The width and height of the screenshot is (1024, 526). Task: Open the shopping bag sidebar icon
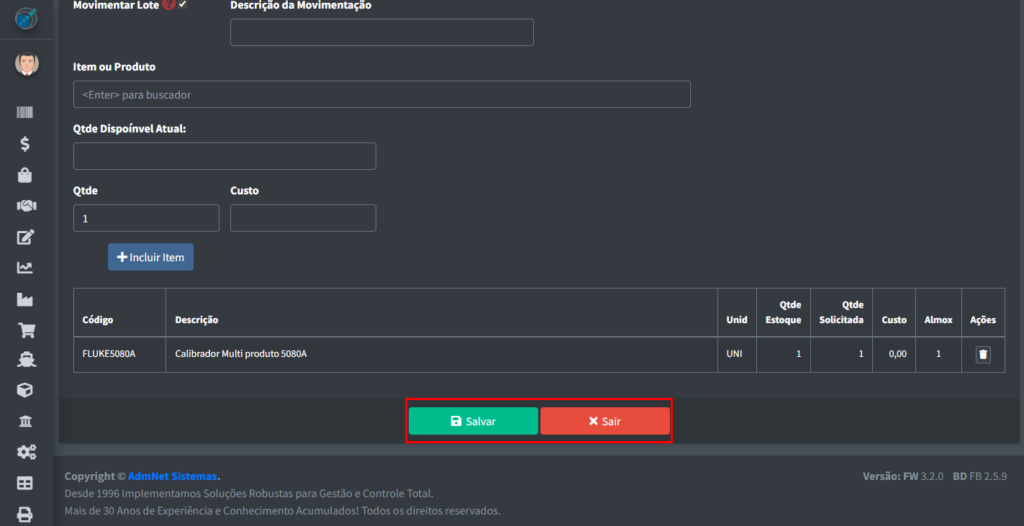(25, 175)
